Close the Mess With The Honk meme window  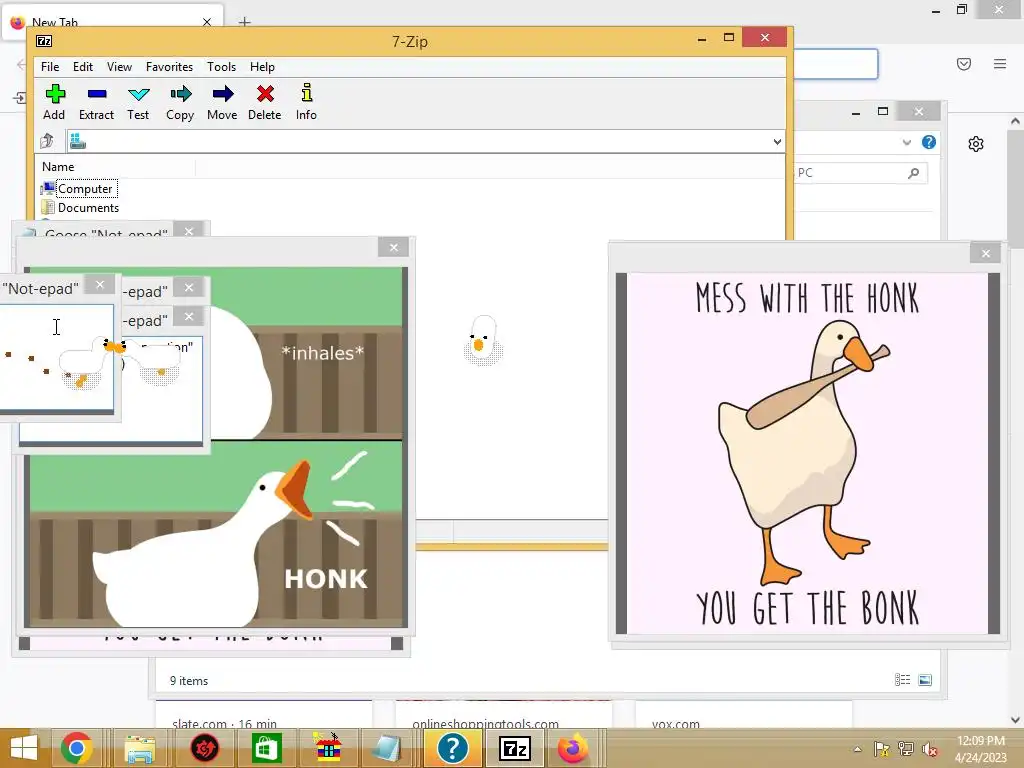click(x=985, y=253)
